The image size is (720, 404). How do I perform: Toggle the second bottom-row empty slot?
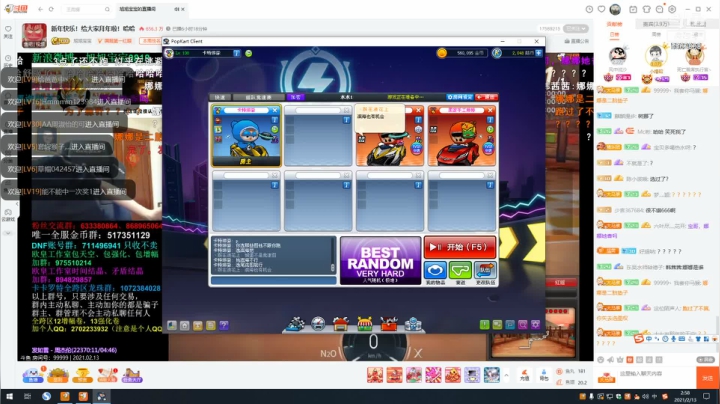tap(347, 175)
